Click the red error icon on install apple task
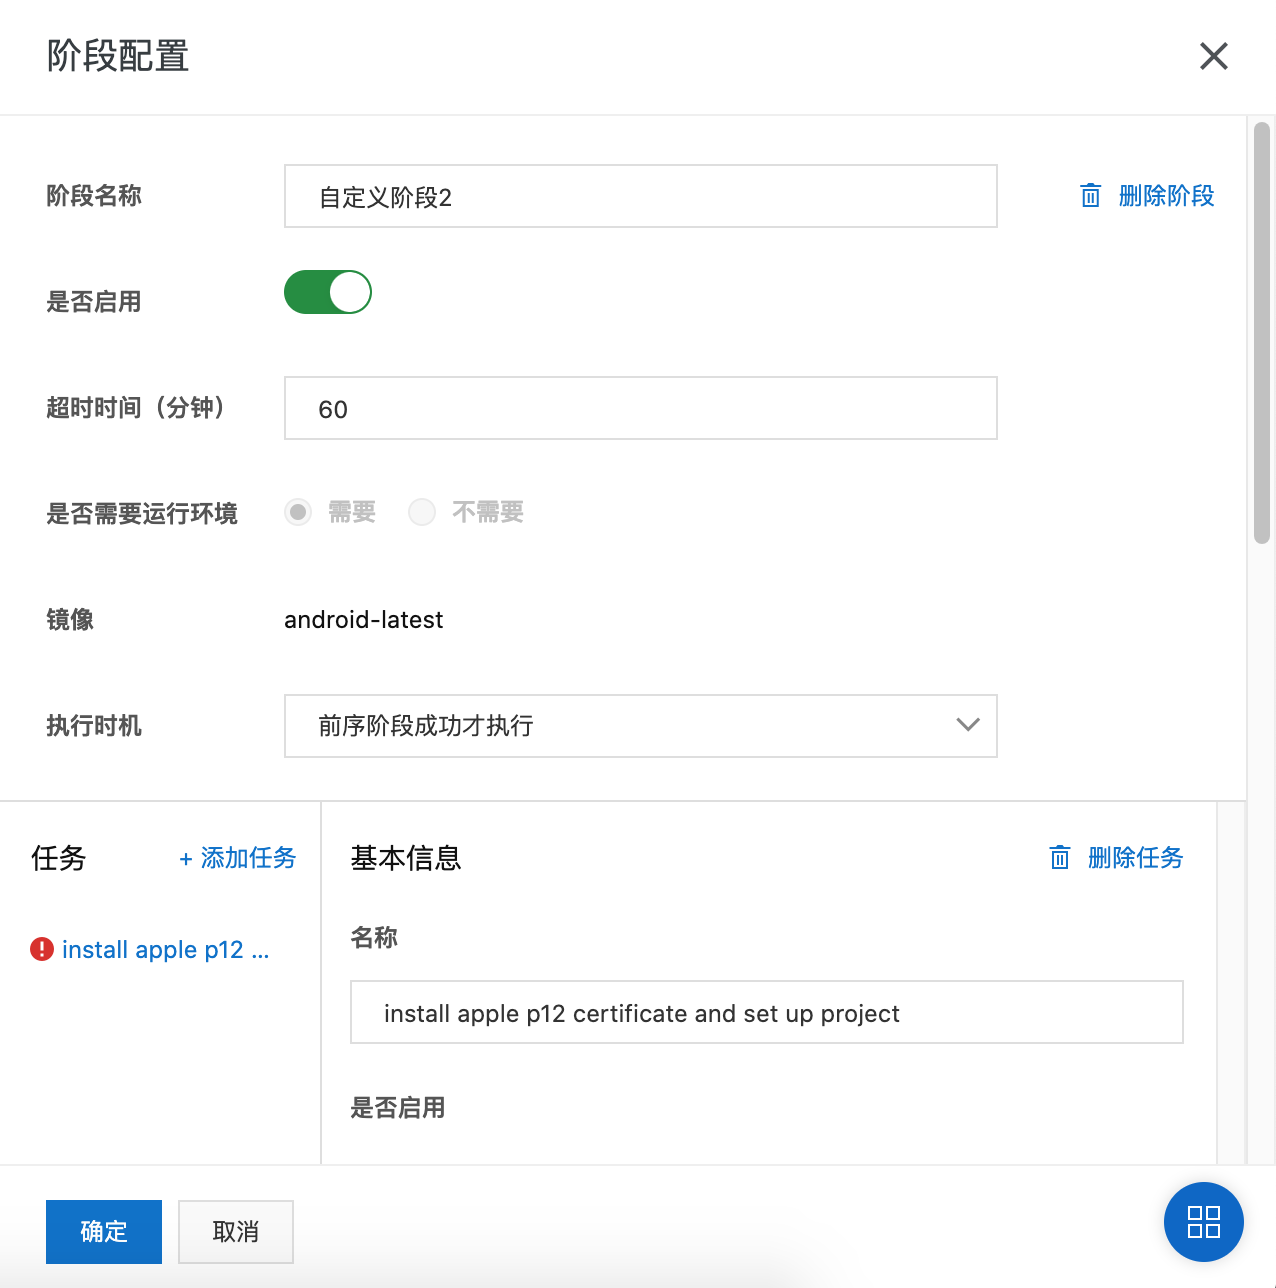Viewport: 1276px width, 1288px height. point(42,949)
